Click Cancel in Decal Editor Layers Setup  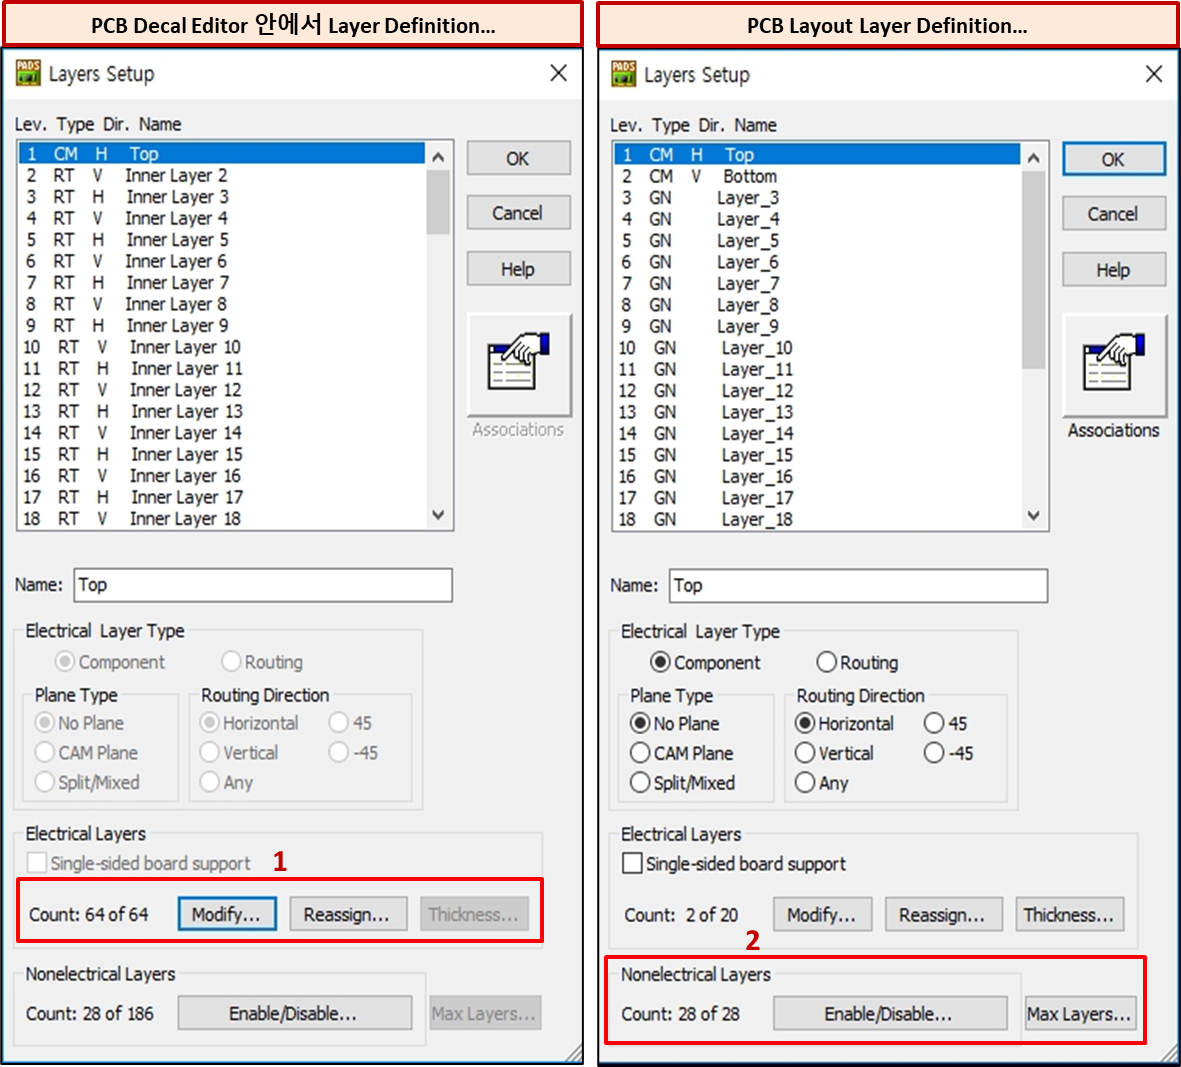click(x=518, y=213)
